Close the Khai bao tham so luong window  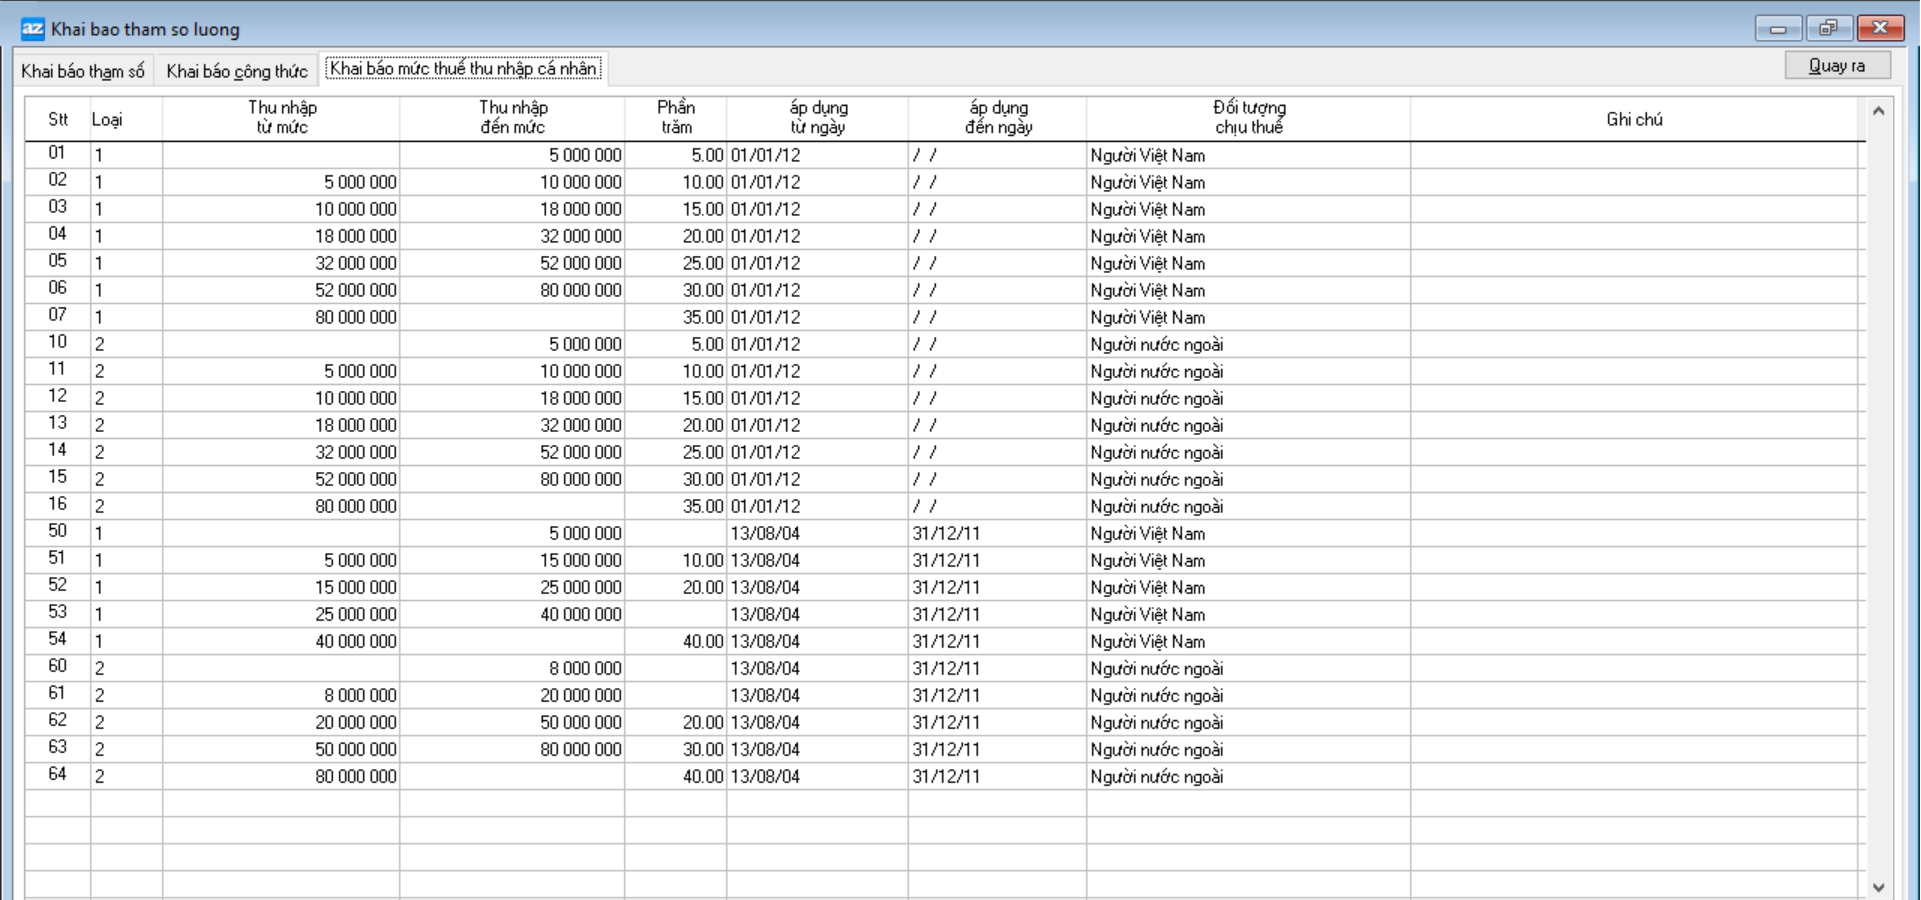(1880, 28)
